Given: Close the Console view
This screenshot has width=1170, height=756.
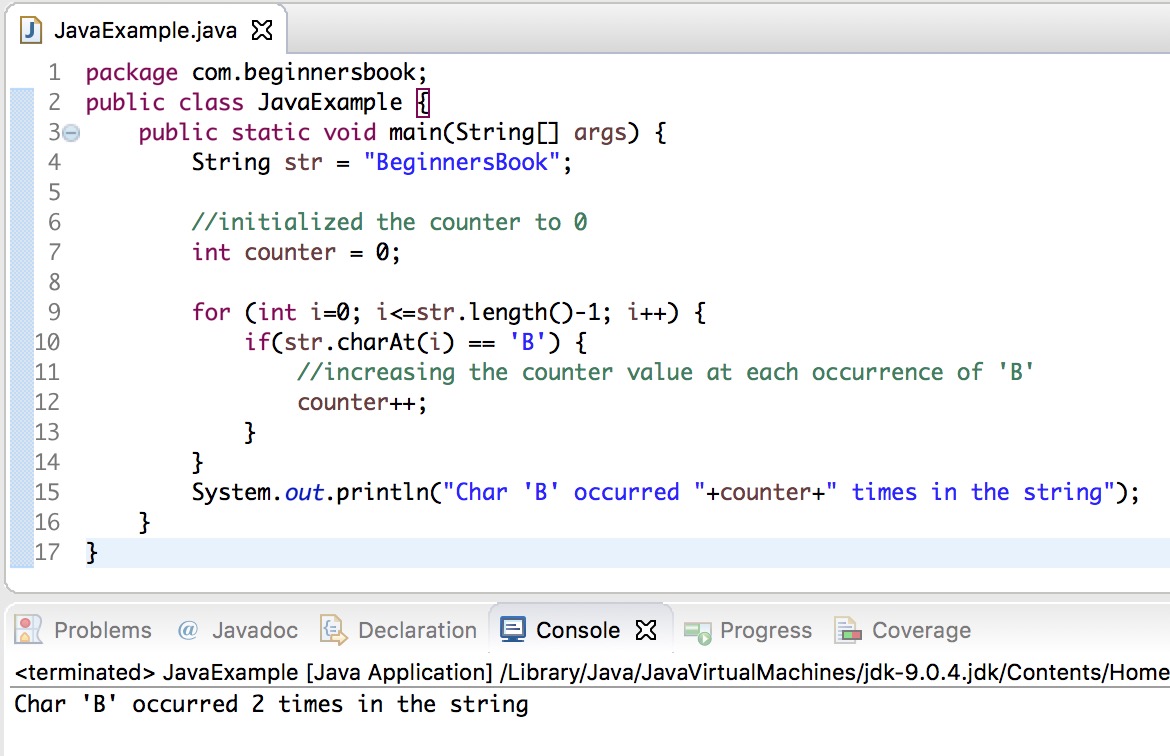Looking at the screenshot, I should pyautogui.click(x=647, y=629).
